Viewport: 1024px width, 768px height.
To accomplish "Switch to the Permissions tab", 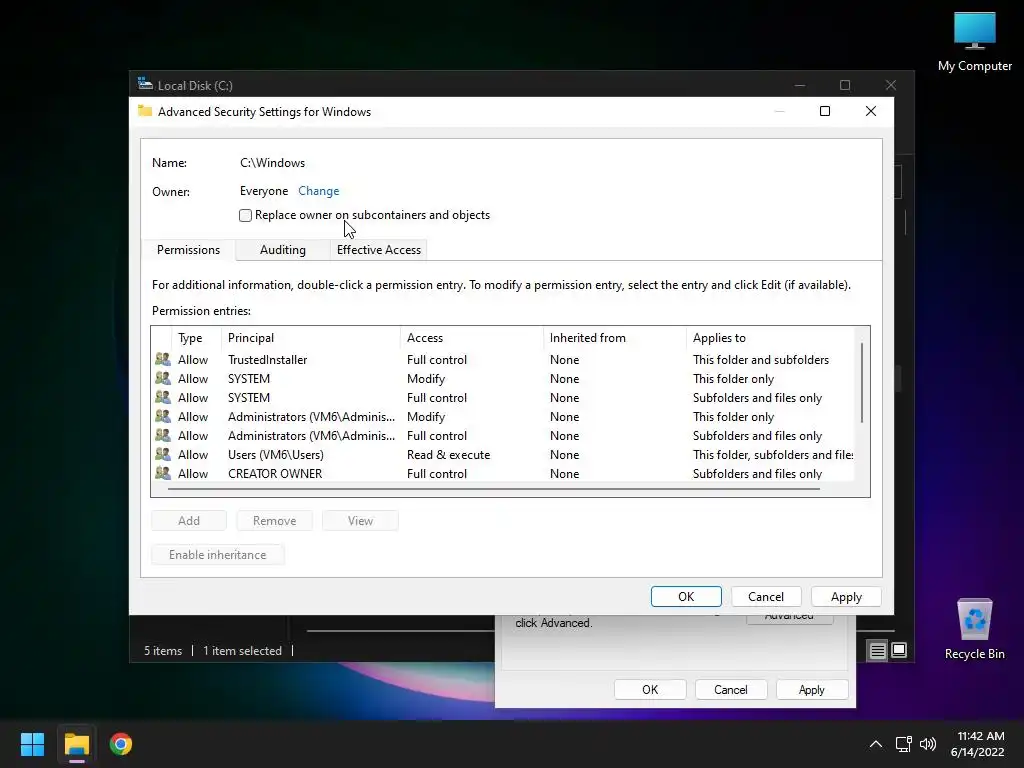I will point(188,249).
